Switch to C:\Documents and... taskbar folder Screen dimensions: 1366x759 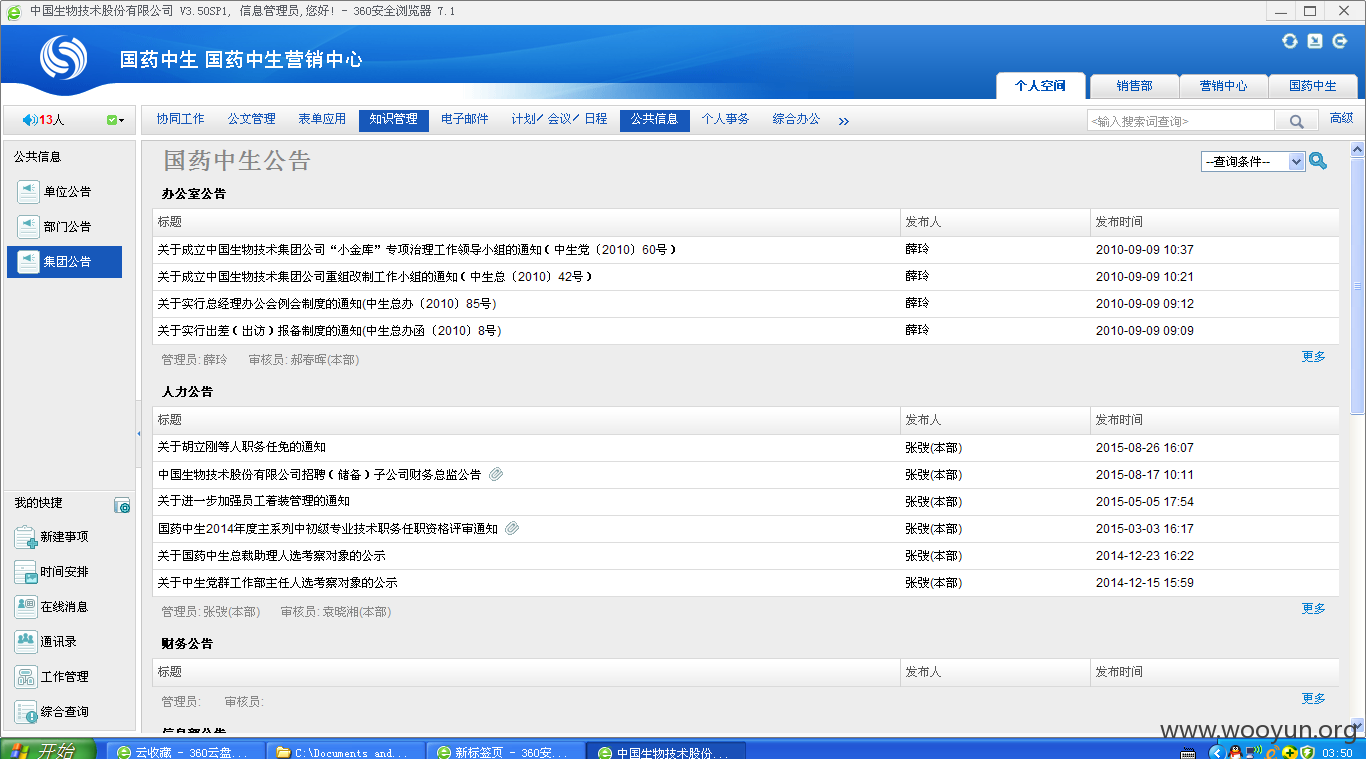pos(346,752)
